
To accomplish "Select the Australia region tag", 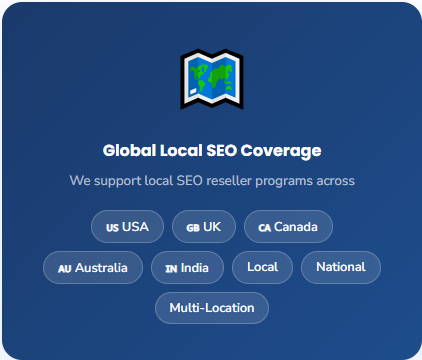I will click(x=93, y=268).
